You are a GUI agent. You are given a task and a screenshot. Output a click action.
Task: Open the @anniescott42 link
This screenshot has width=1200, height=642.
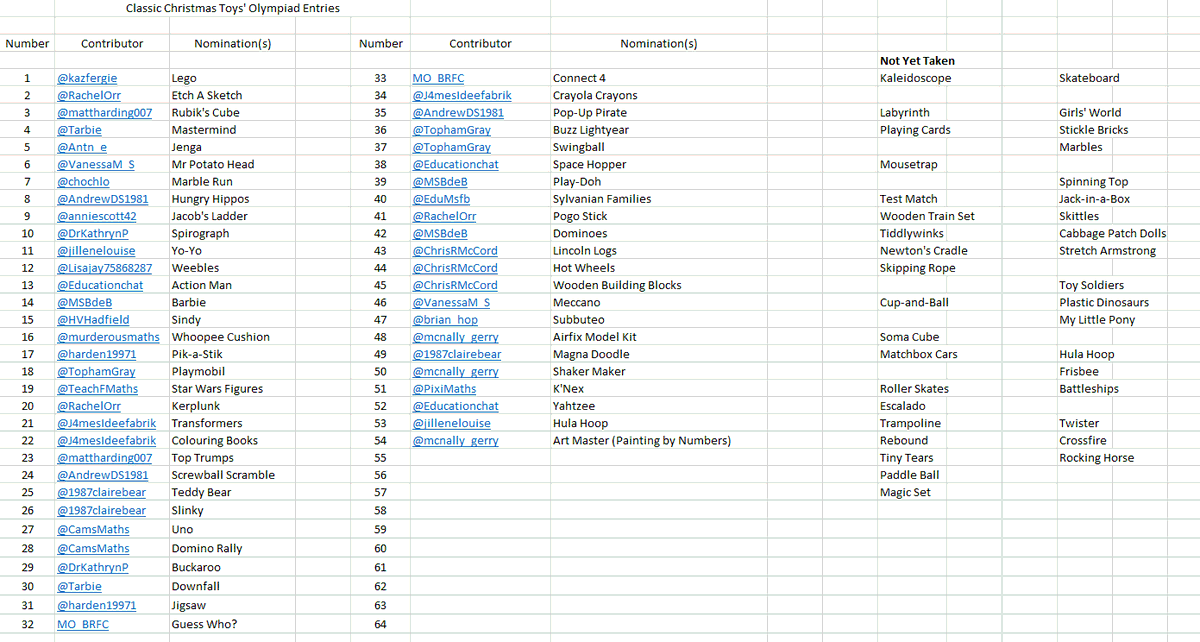click(97, 216)
